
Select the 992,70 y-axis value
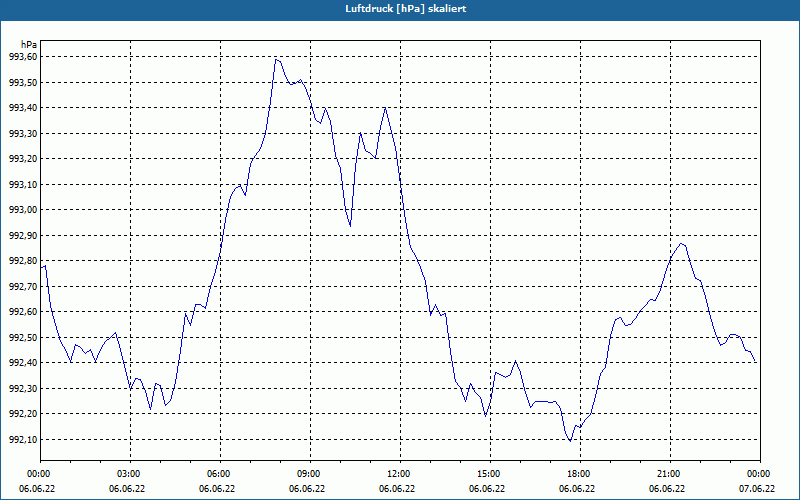tap(23, 286)
